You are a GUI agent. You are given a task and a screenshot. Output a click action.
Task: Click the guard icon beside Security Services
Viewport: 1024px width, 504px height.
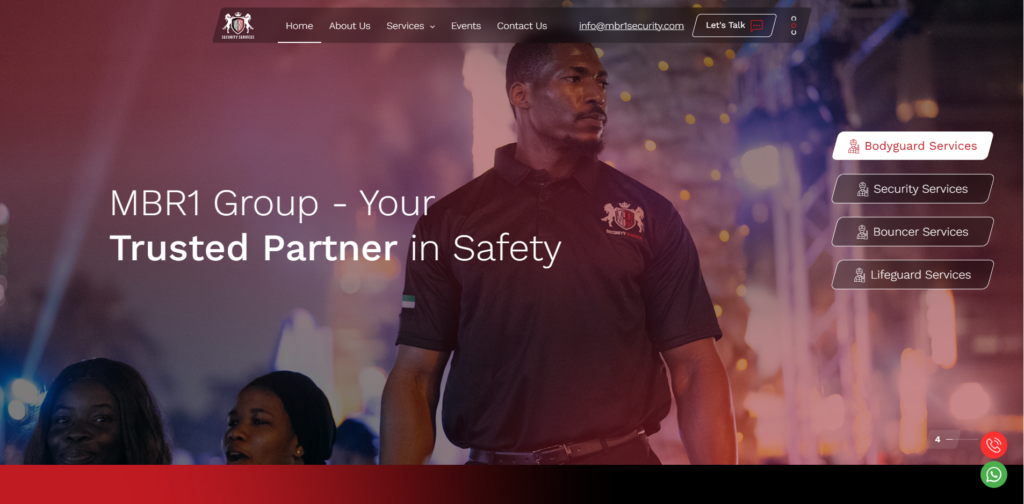click(x=863, y=189)
